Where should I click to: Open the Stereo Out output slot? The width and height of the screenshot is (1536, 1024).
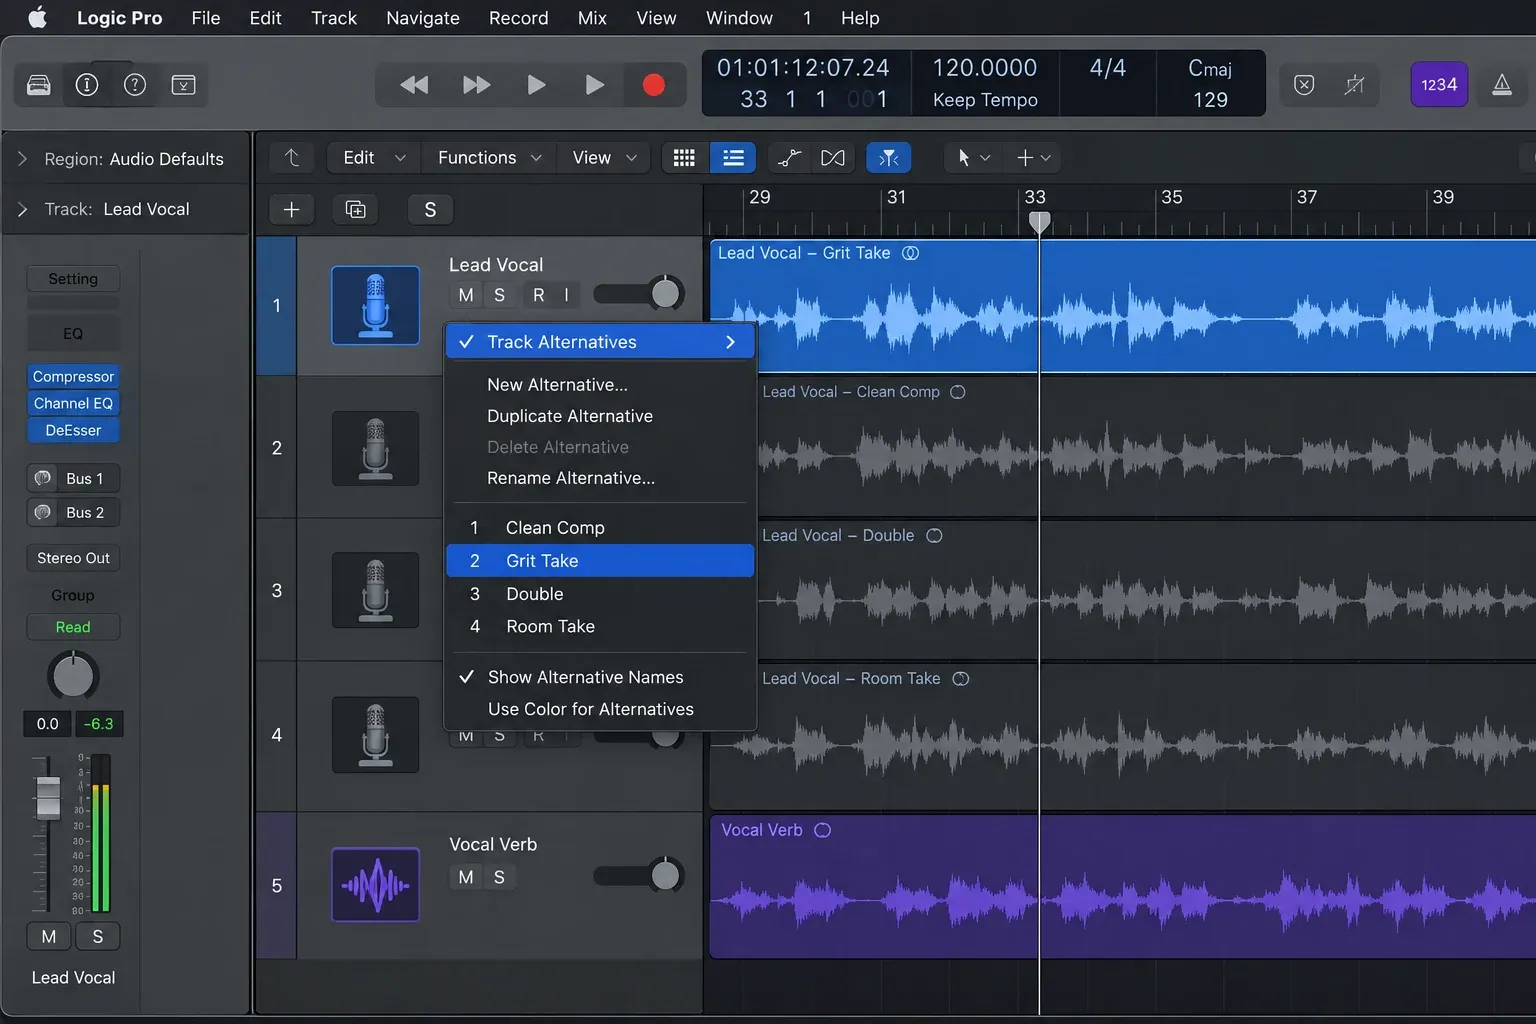pyautogui.click(x=73, y=558)
